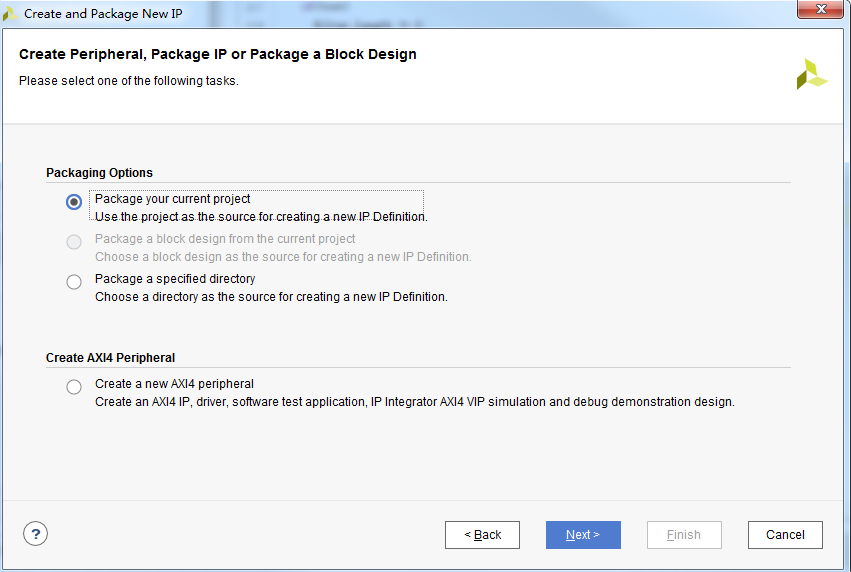Close the dialog with the red X button

click(x=821, y=9)
